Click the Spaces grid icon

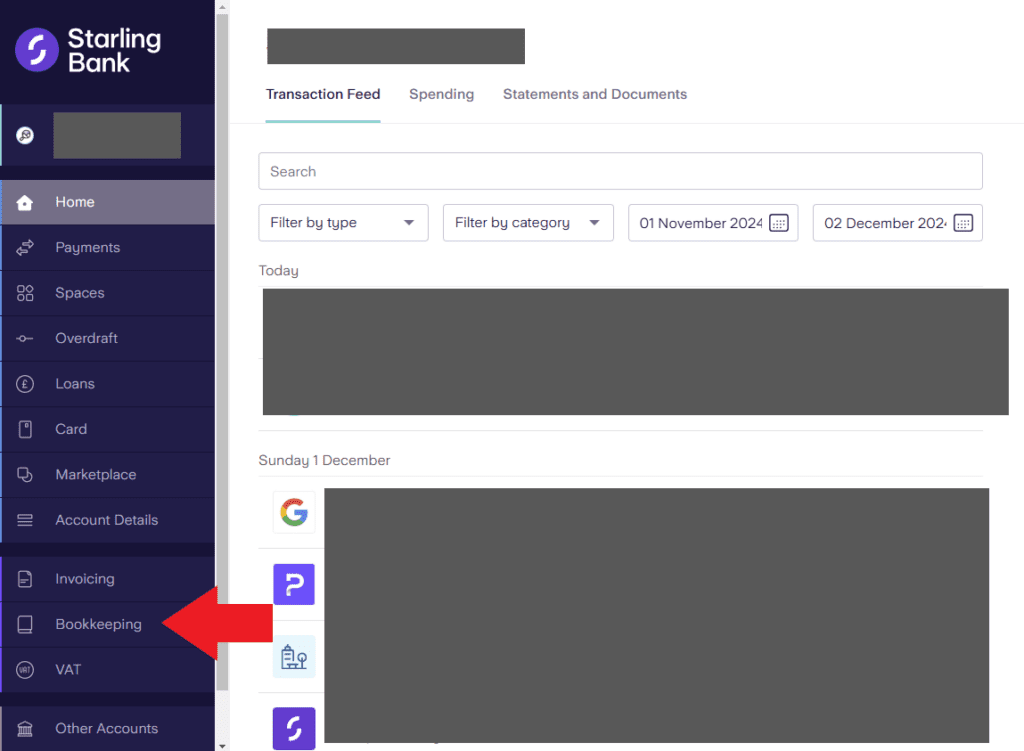[25, 293]
